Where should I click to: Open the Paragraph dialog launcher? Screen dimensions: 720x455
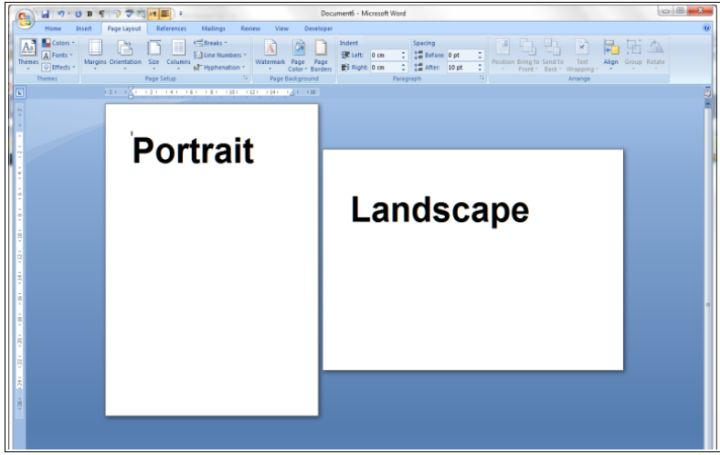(x=482, y=79)
